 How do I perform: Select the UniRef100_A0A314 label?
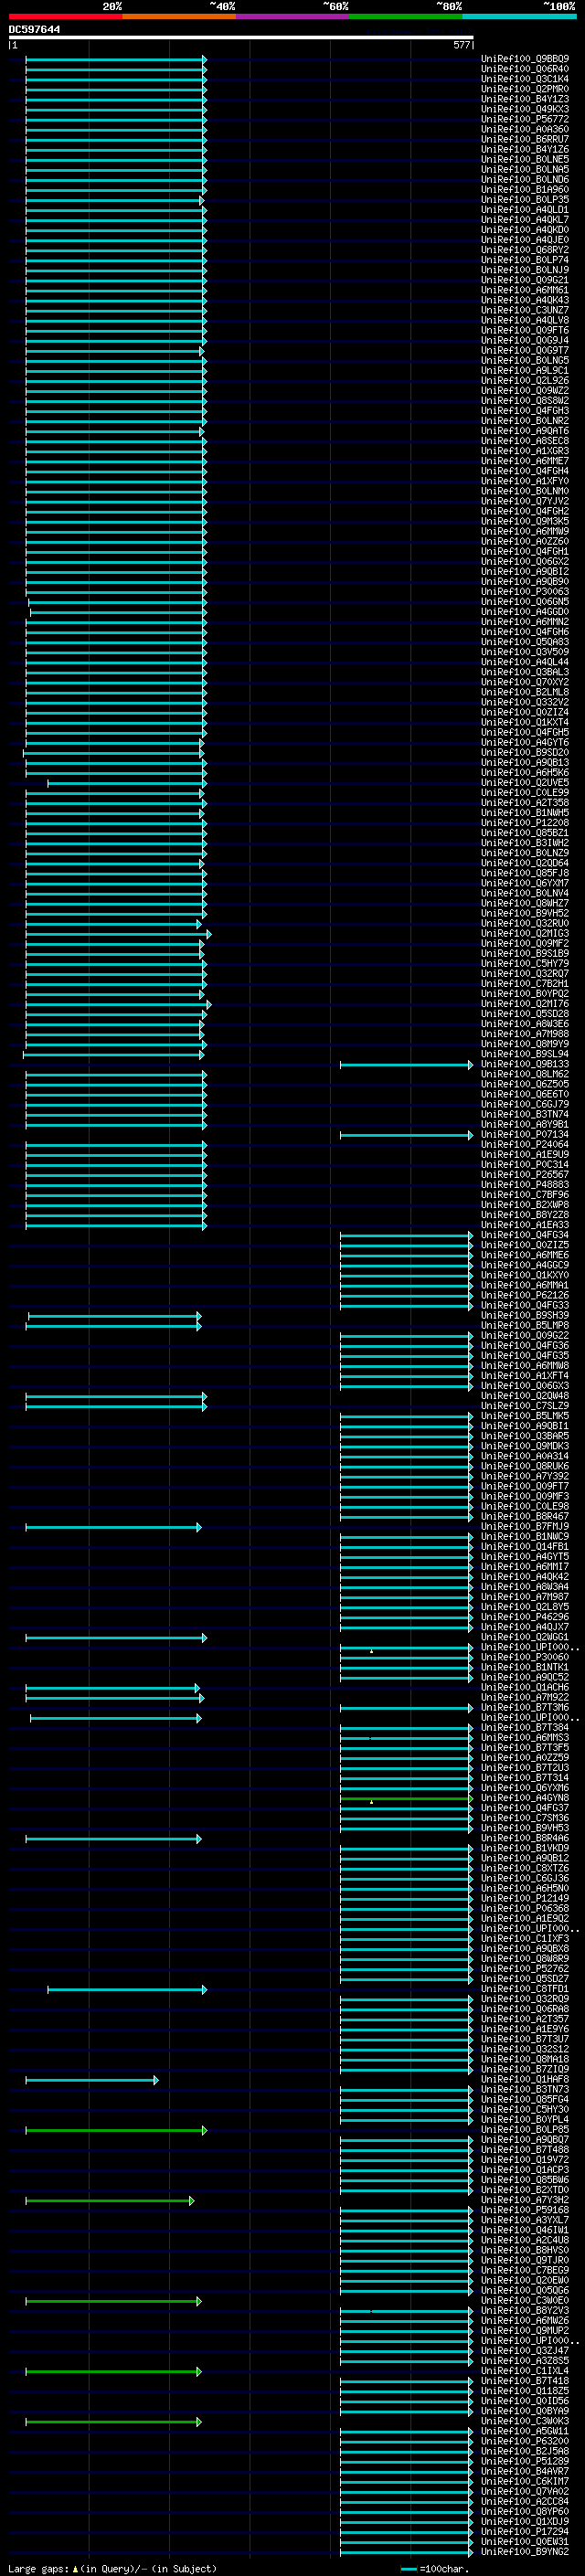(x=525, y=1457)
